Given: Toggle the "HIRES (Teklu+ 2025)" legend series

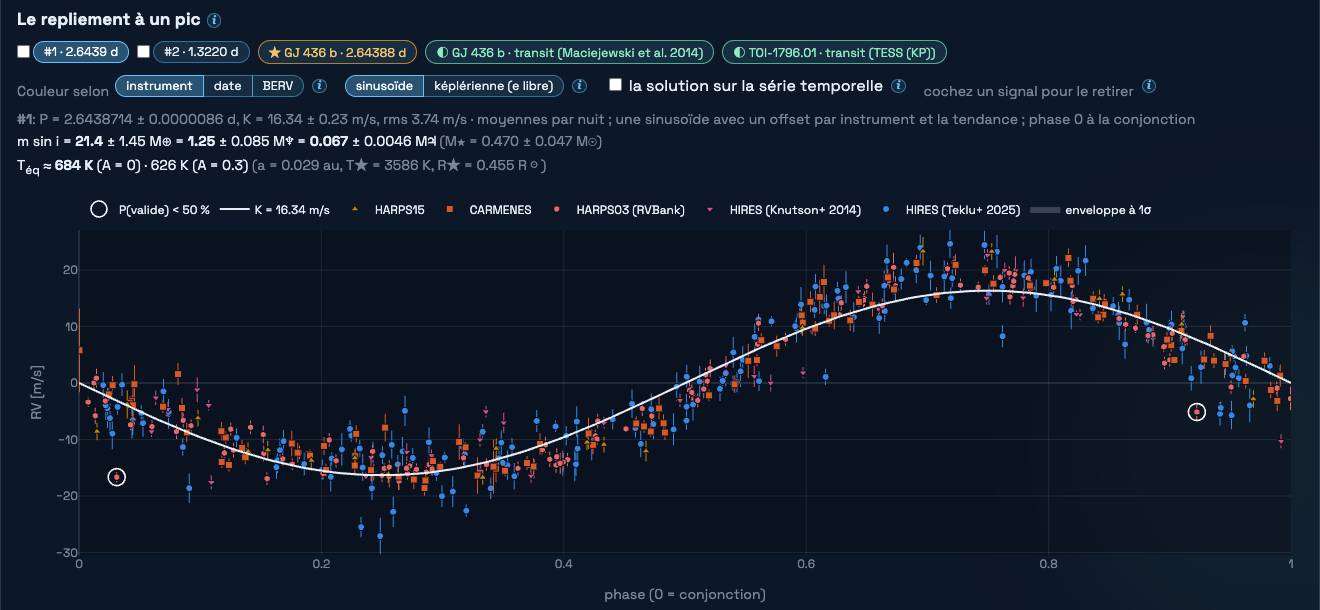Looking at the screenshot, I should pyautogui.click(x=951, y=210).
